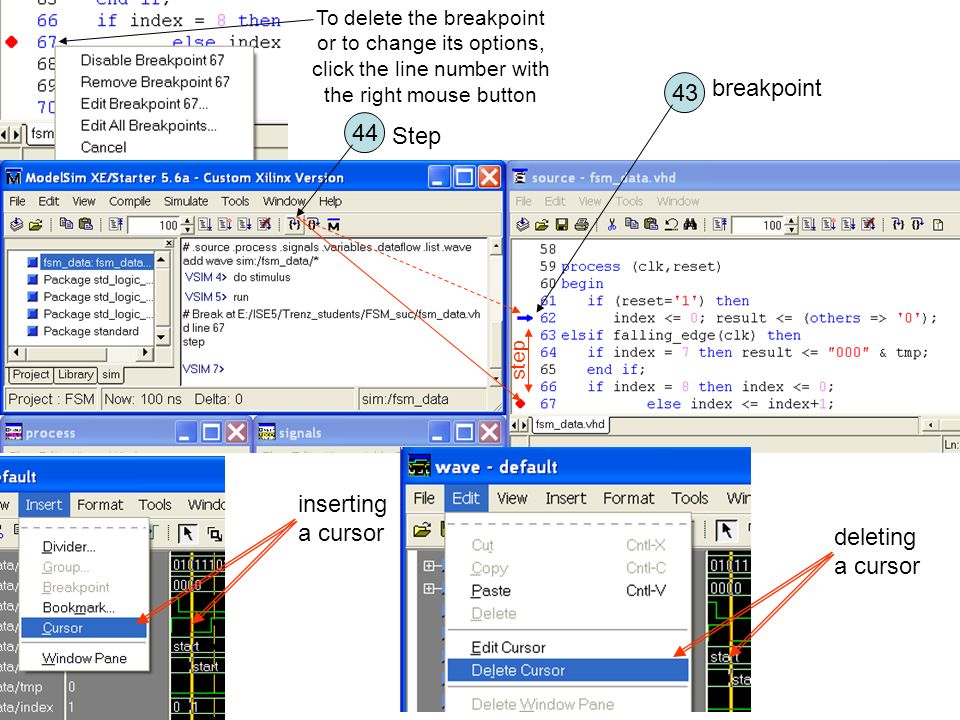Click select-mode arrow icon beside Insert menu

tap(187, 533)
